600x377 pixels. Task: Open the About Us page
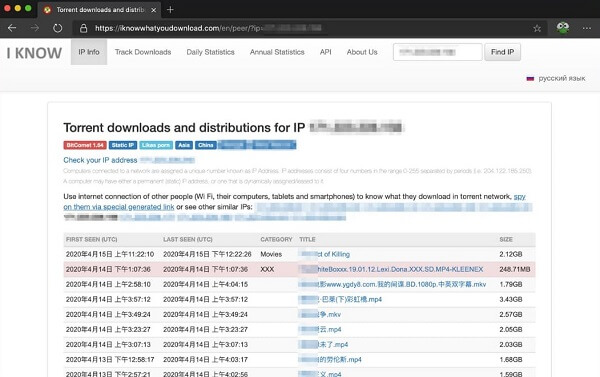point(362,52)
